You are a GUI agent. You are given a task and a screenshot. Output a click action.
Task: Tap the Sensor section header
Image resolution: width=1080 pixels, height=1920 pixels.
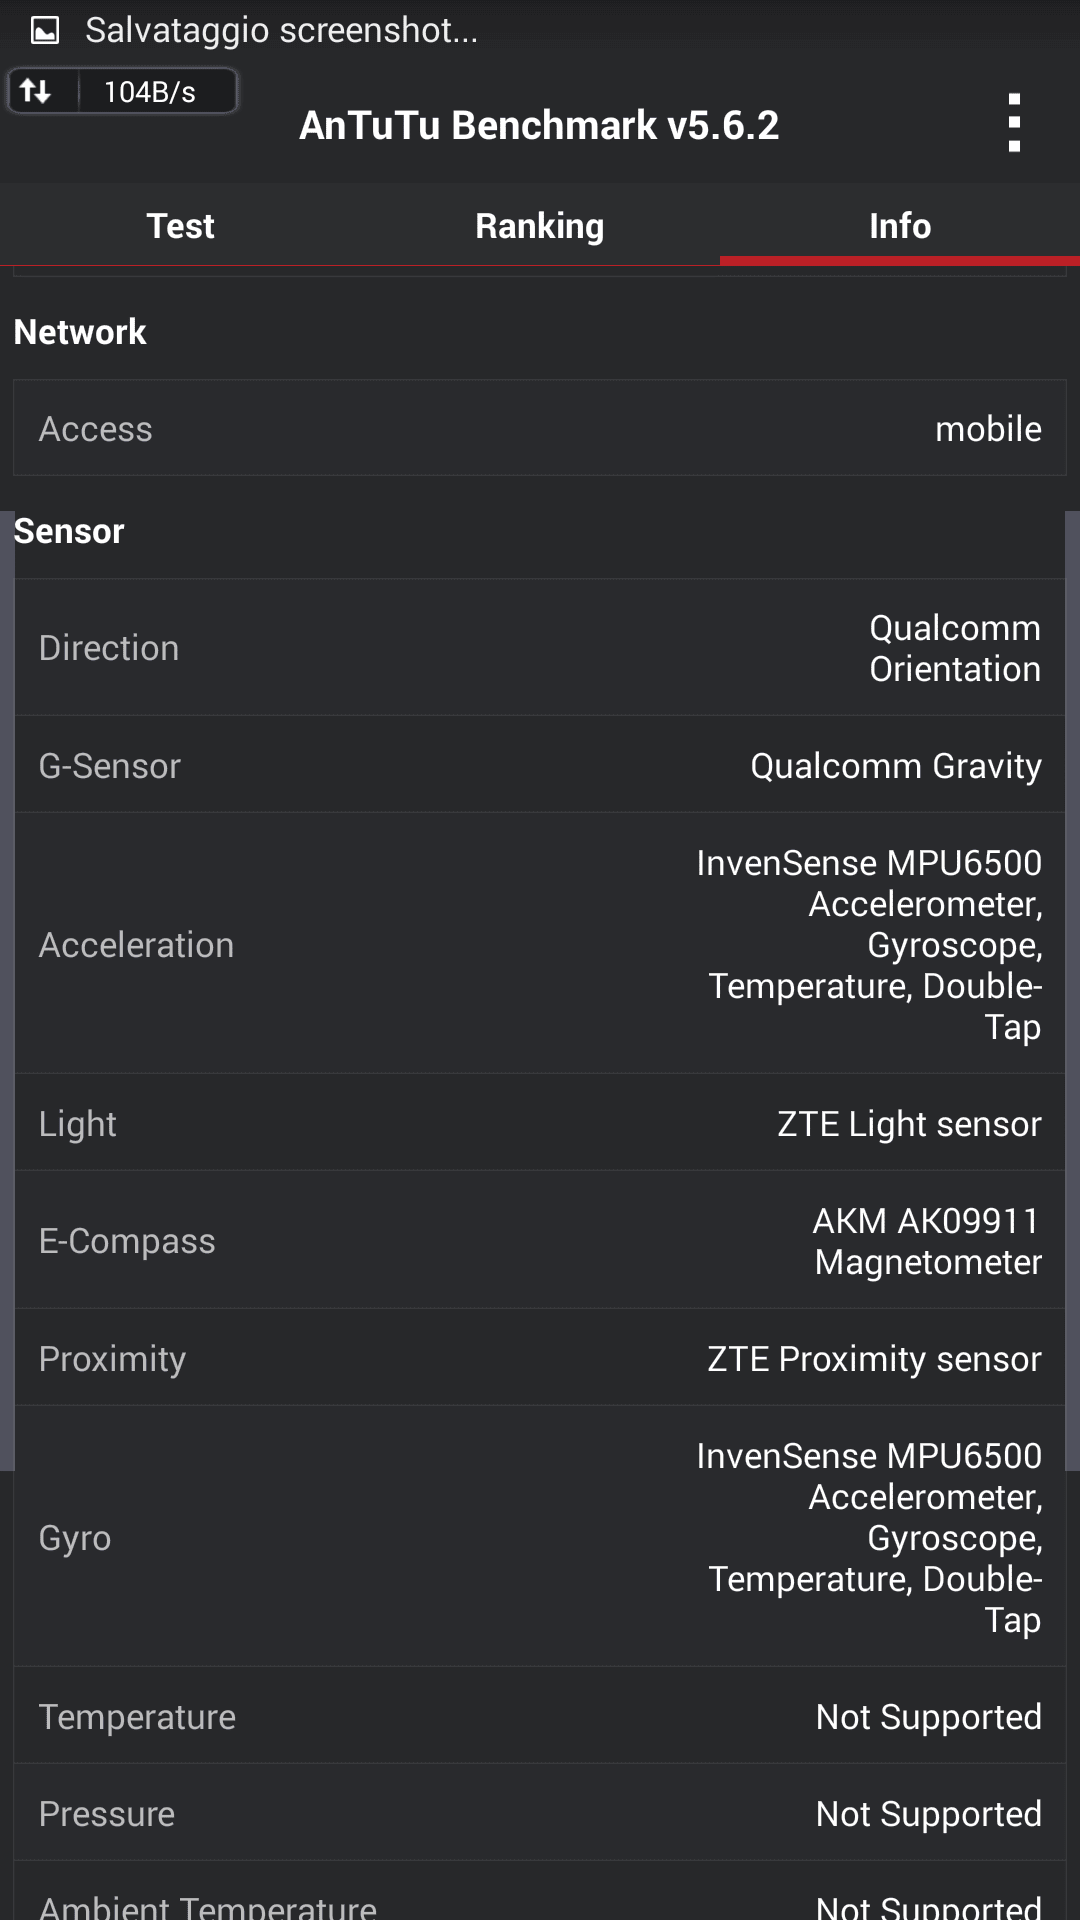pyautogui.click(x=69, y=531)
